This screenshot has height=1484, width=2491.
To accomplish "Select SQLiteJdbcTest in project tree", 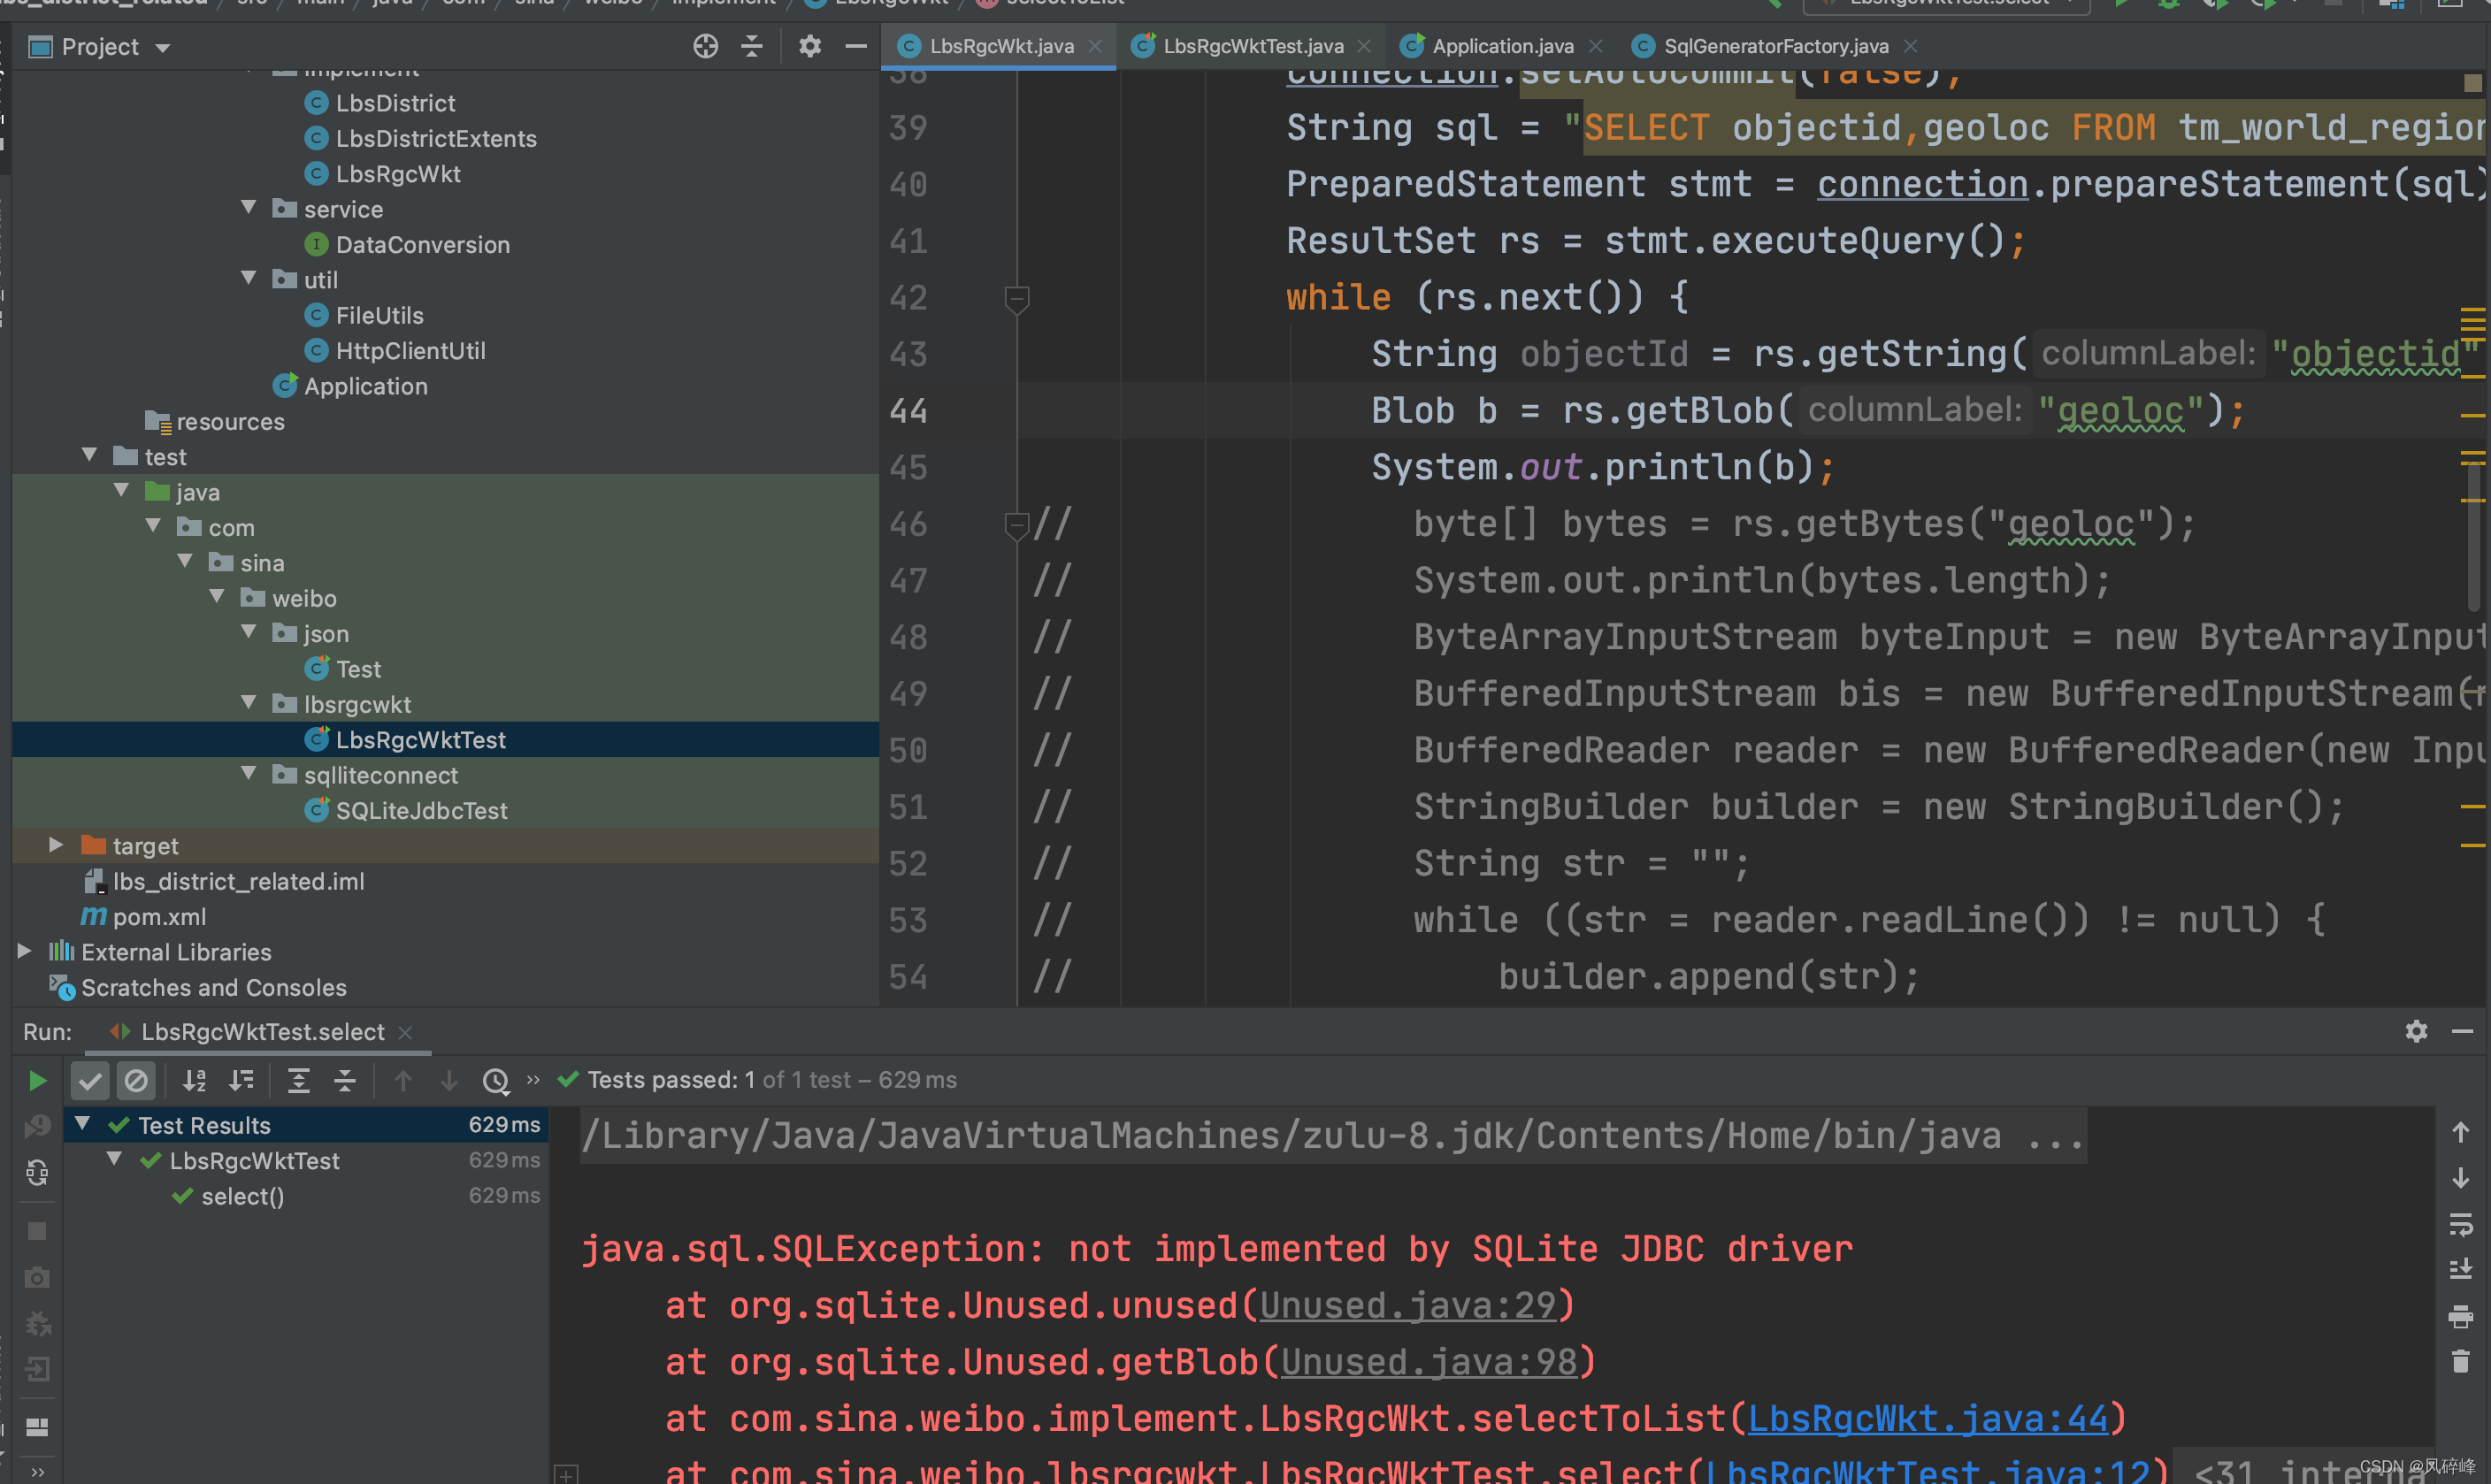I will 421,810.
